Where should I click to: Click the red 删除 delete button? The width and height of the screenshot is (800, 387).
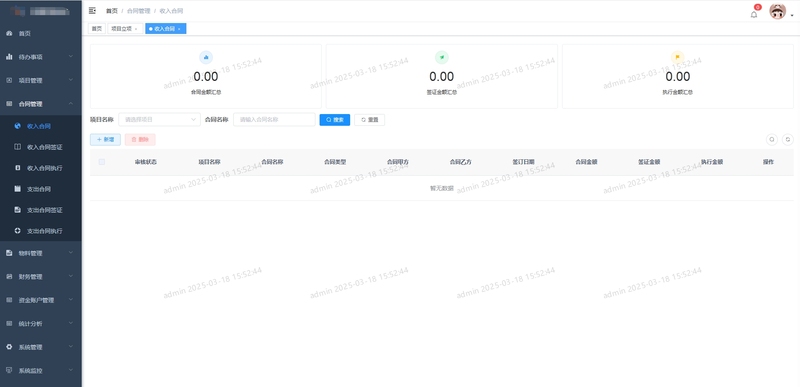pyautogui.click(x=140, y=139)
